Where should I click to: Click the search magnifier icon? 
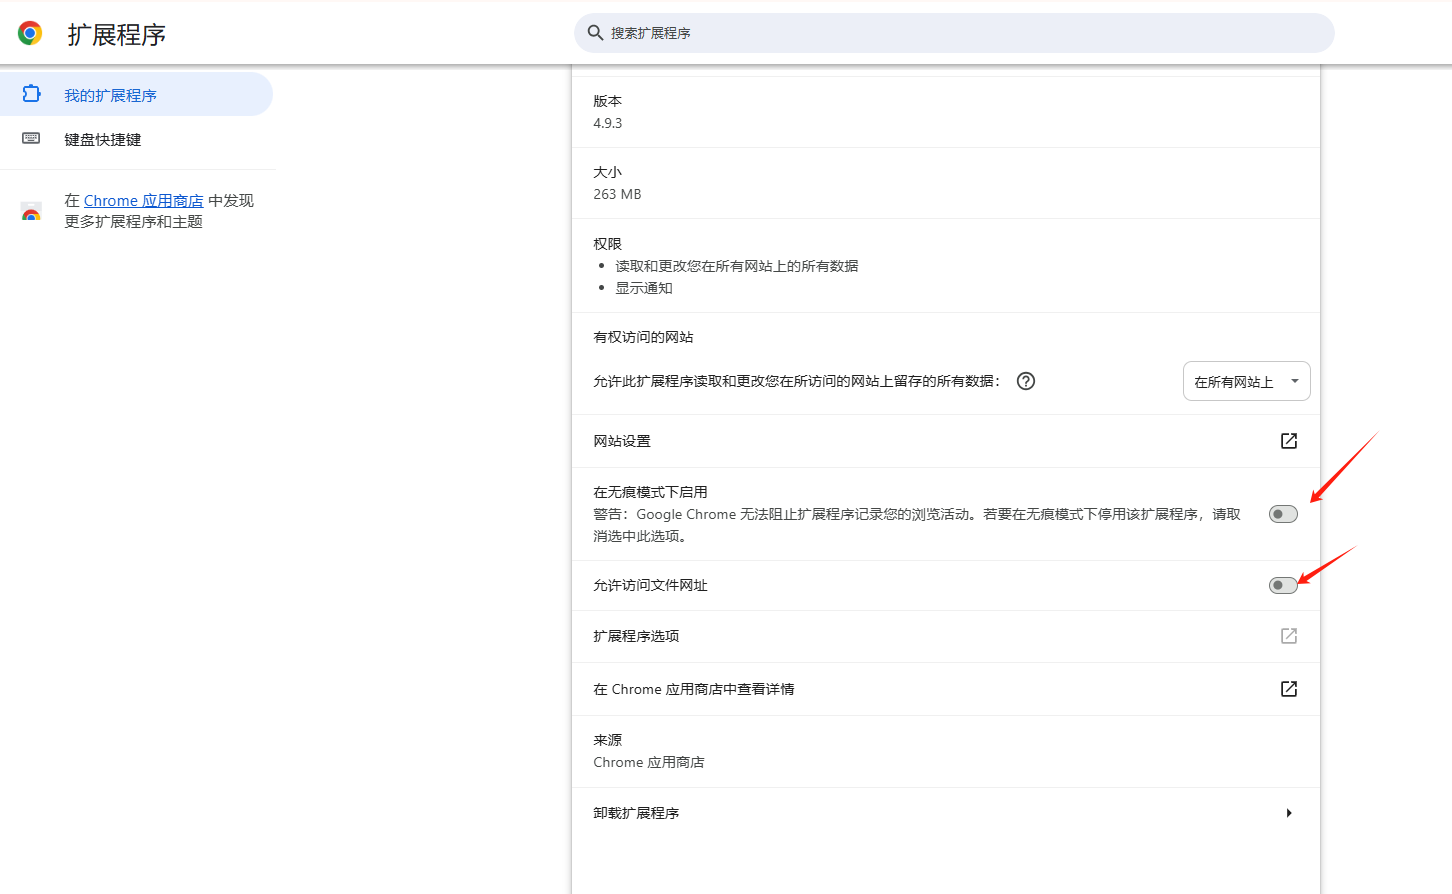click(x=595, y=33)
